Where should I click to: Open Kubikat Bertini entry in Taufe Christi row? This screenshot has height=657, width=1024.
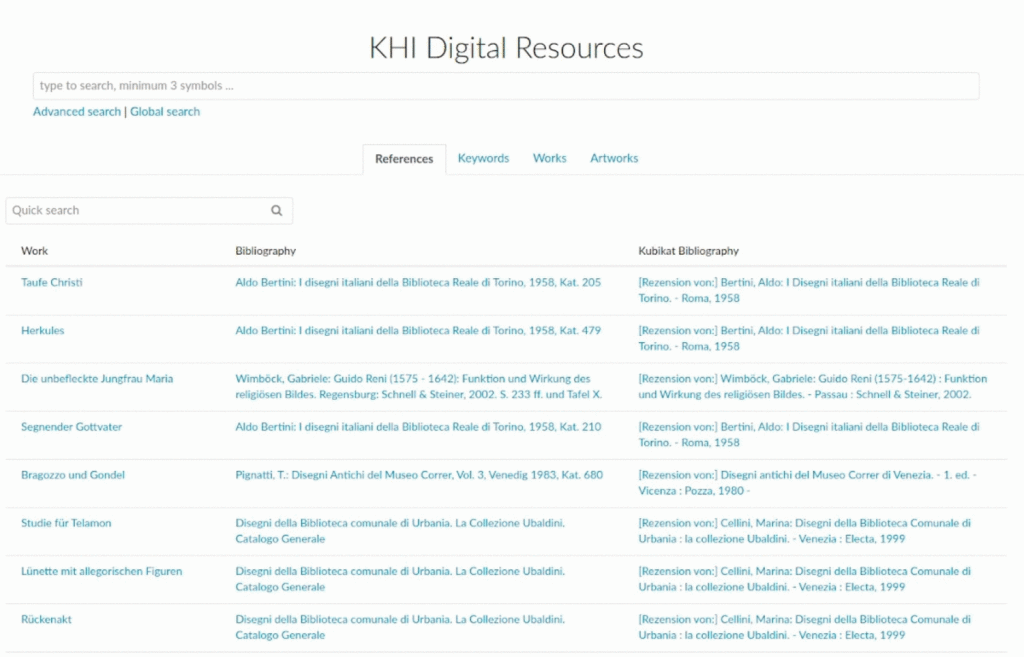[809, 290]
